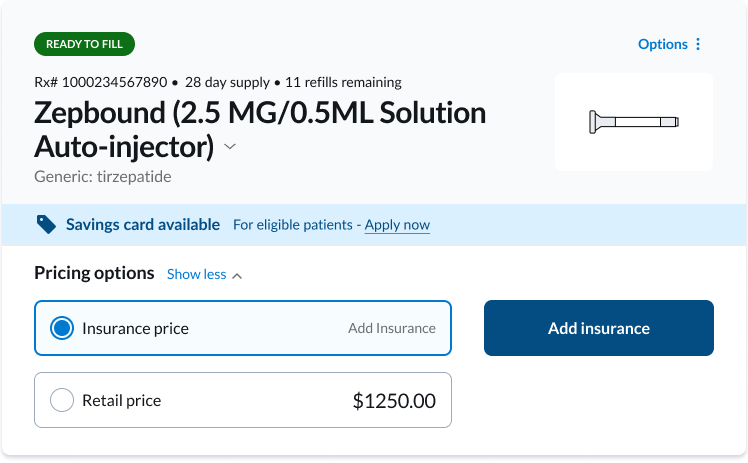Open the Options menu label
Image resolution: width=748 pixels, height=463 pixels.
(x=662, y=44)
